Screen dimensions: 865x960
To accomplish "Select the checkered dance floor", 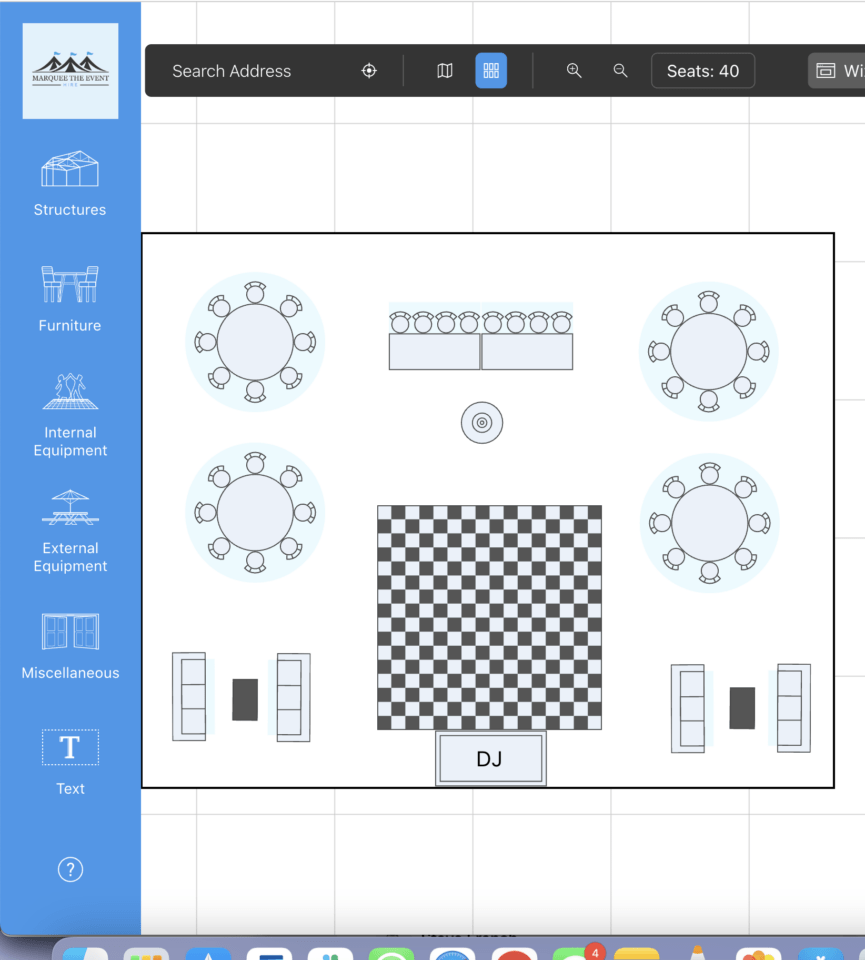I will (489, 617).
